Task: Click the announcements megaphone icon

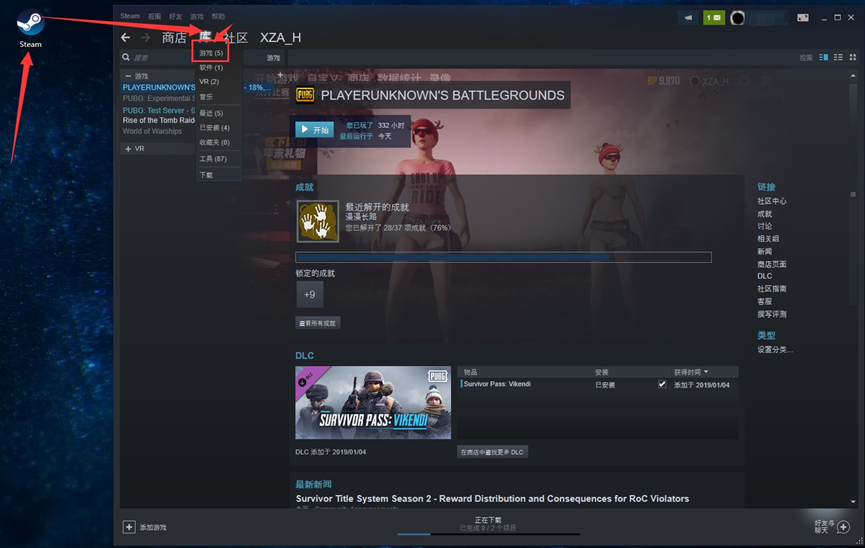Action: pyautogui.click(x=688, y=18)
